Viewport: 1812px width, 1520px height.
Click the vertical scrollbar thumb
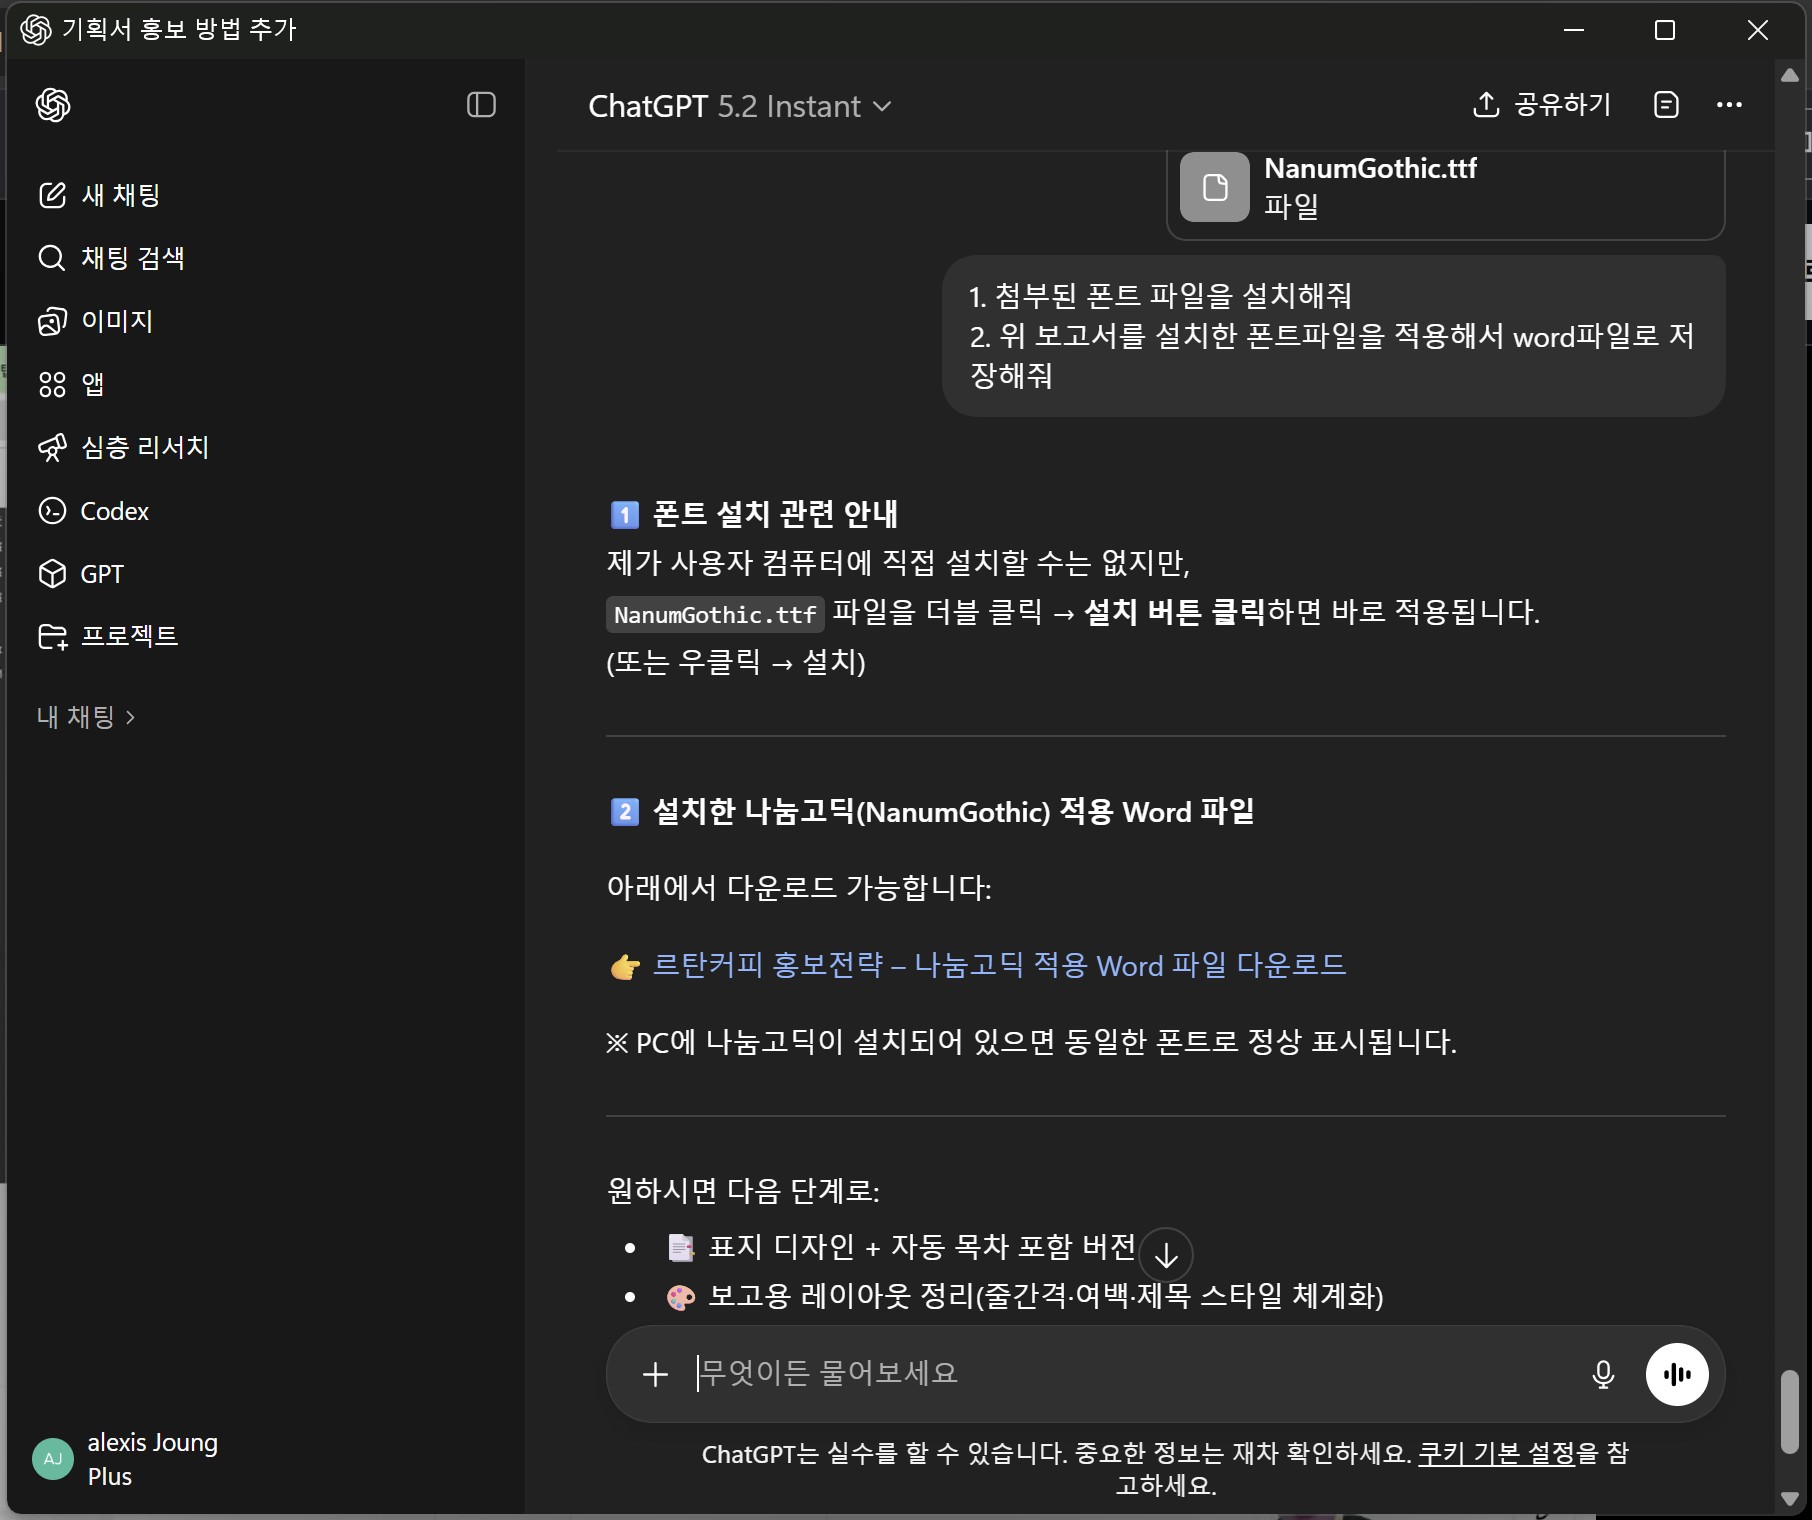[x=1789, y=1412]
